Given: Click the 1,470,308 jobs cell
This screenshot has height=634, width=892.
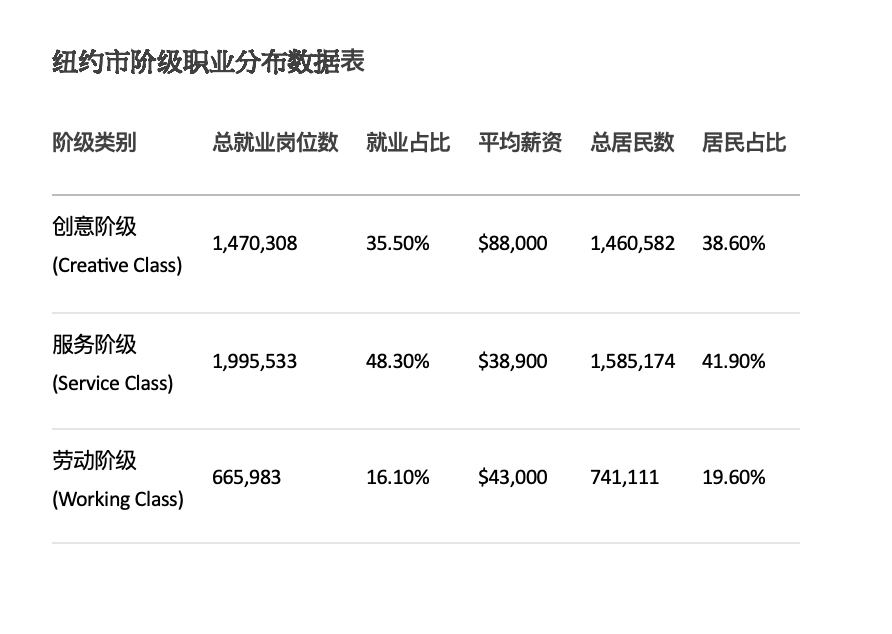Looking at the screenshot, I should (x=254, y=243).
